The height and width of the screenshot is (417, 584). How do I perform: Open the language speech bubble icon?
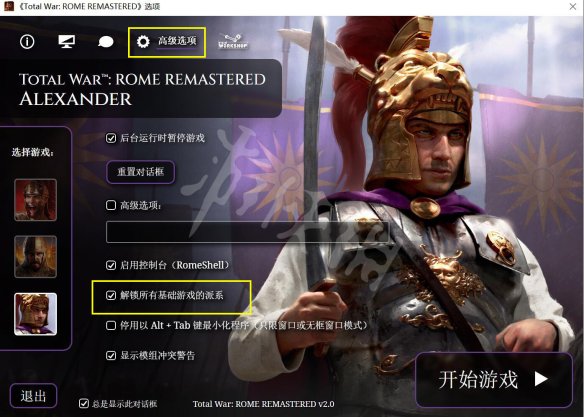(106, 42)
